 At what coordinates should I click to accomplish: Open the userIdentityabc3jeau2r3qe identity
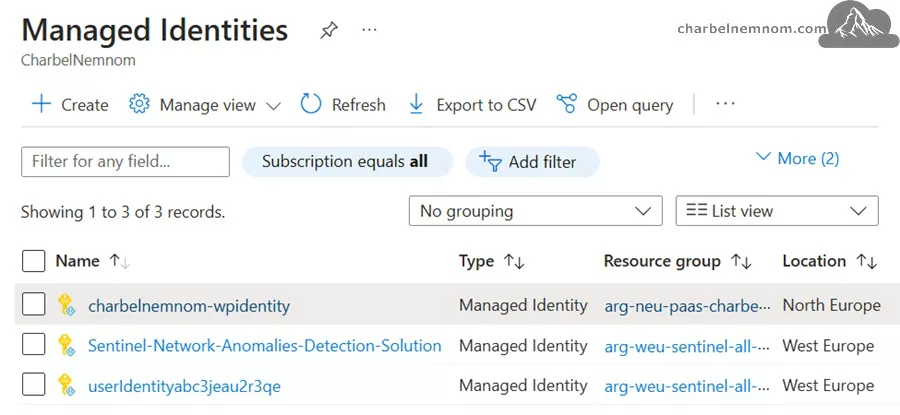[184, 386]
